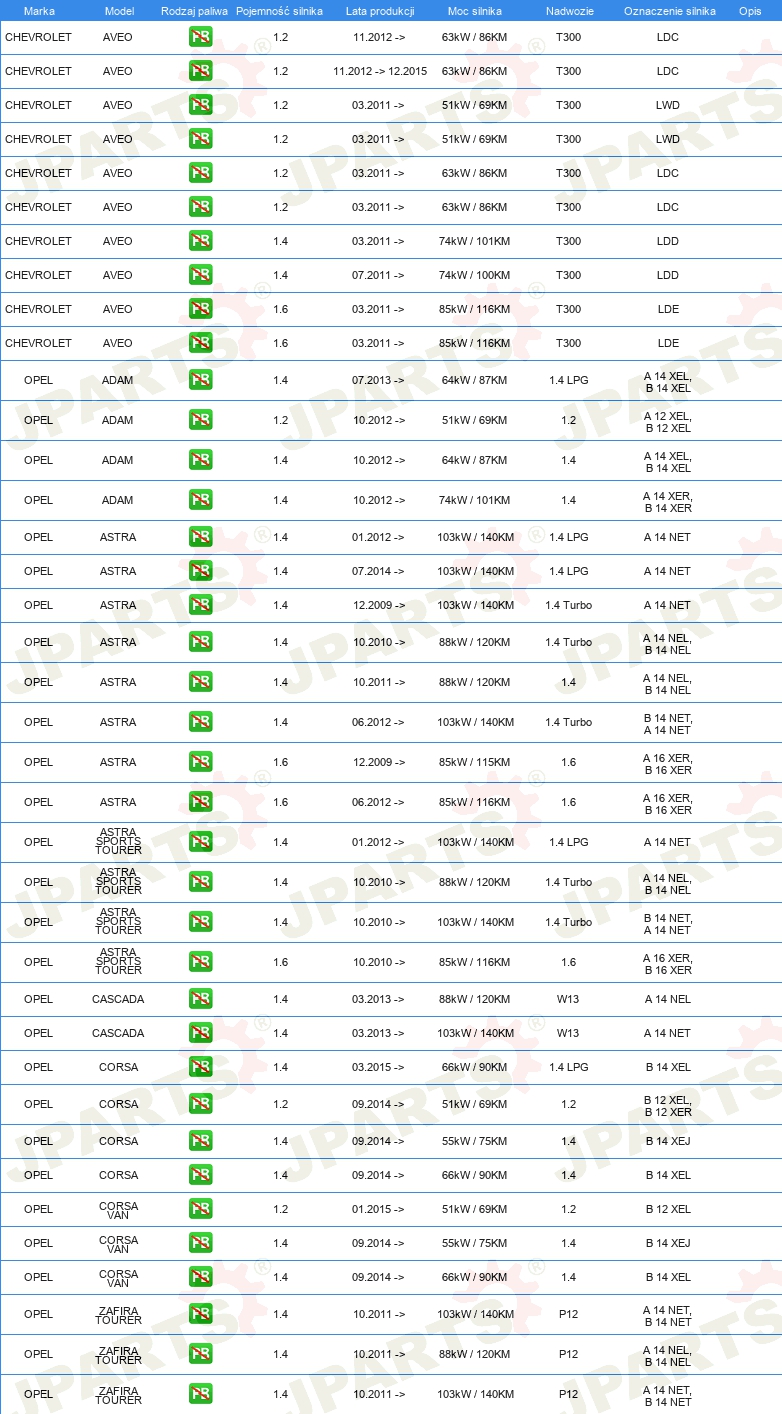Select CORSA VAN model cell in 1.2 row
Image resolution: width=782 pixels, height=1414 pixels.
118,1210
